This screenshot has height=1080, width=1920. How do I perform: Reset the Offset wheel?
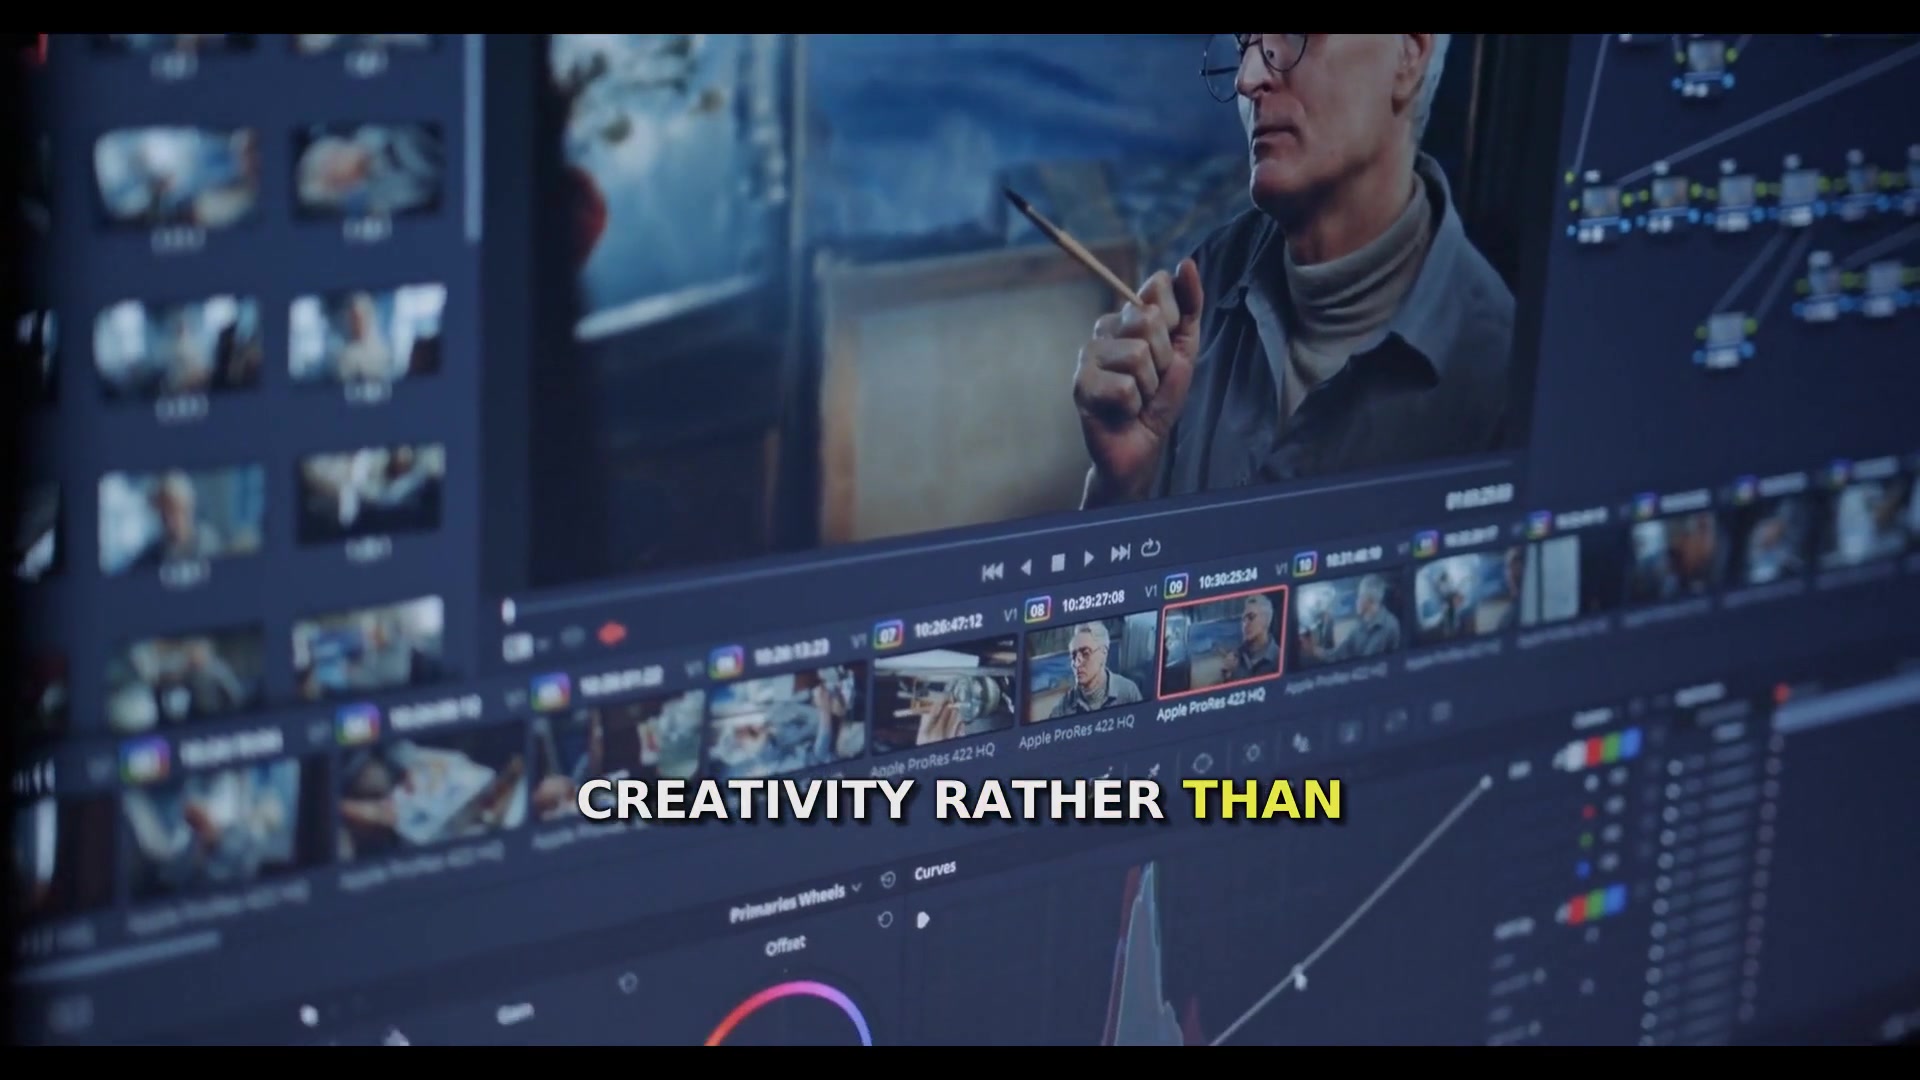[x=885, y=920]
